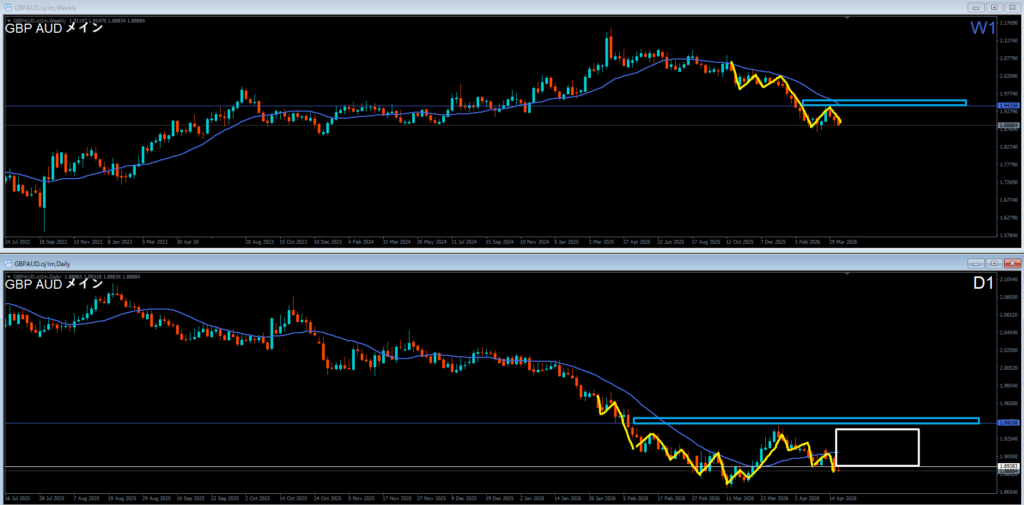Image resolution: width=1024 pixels, height=505 pixels.
Task: Click the 2.17690 price axis label in Weekly chart
Action: [x=1008, y=22]
